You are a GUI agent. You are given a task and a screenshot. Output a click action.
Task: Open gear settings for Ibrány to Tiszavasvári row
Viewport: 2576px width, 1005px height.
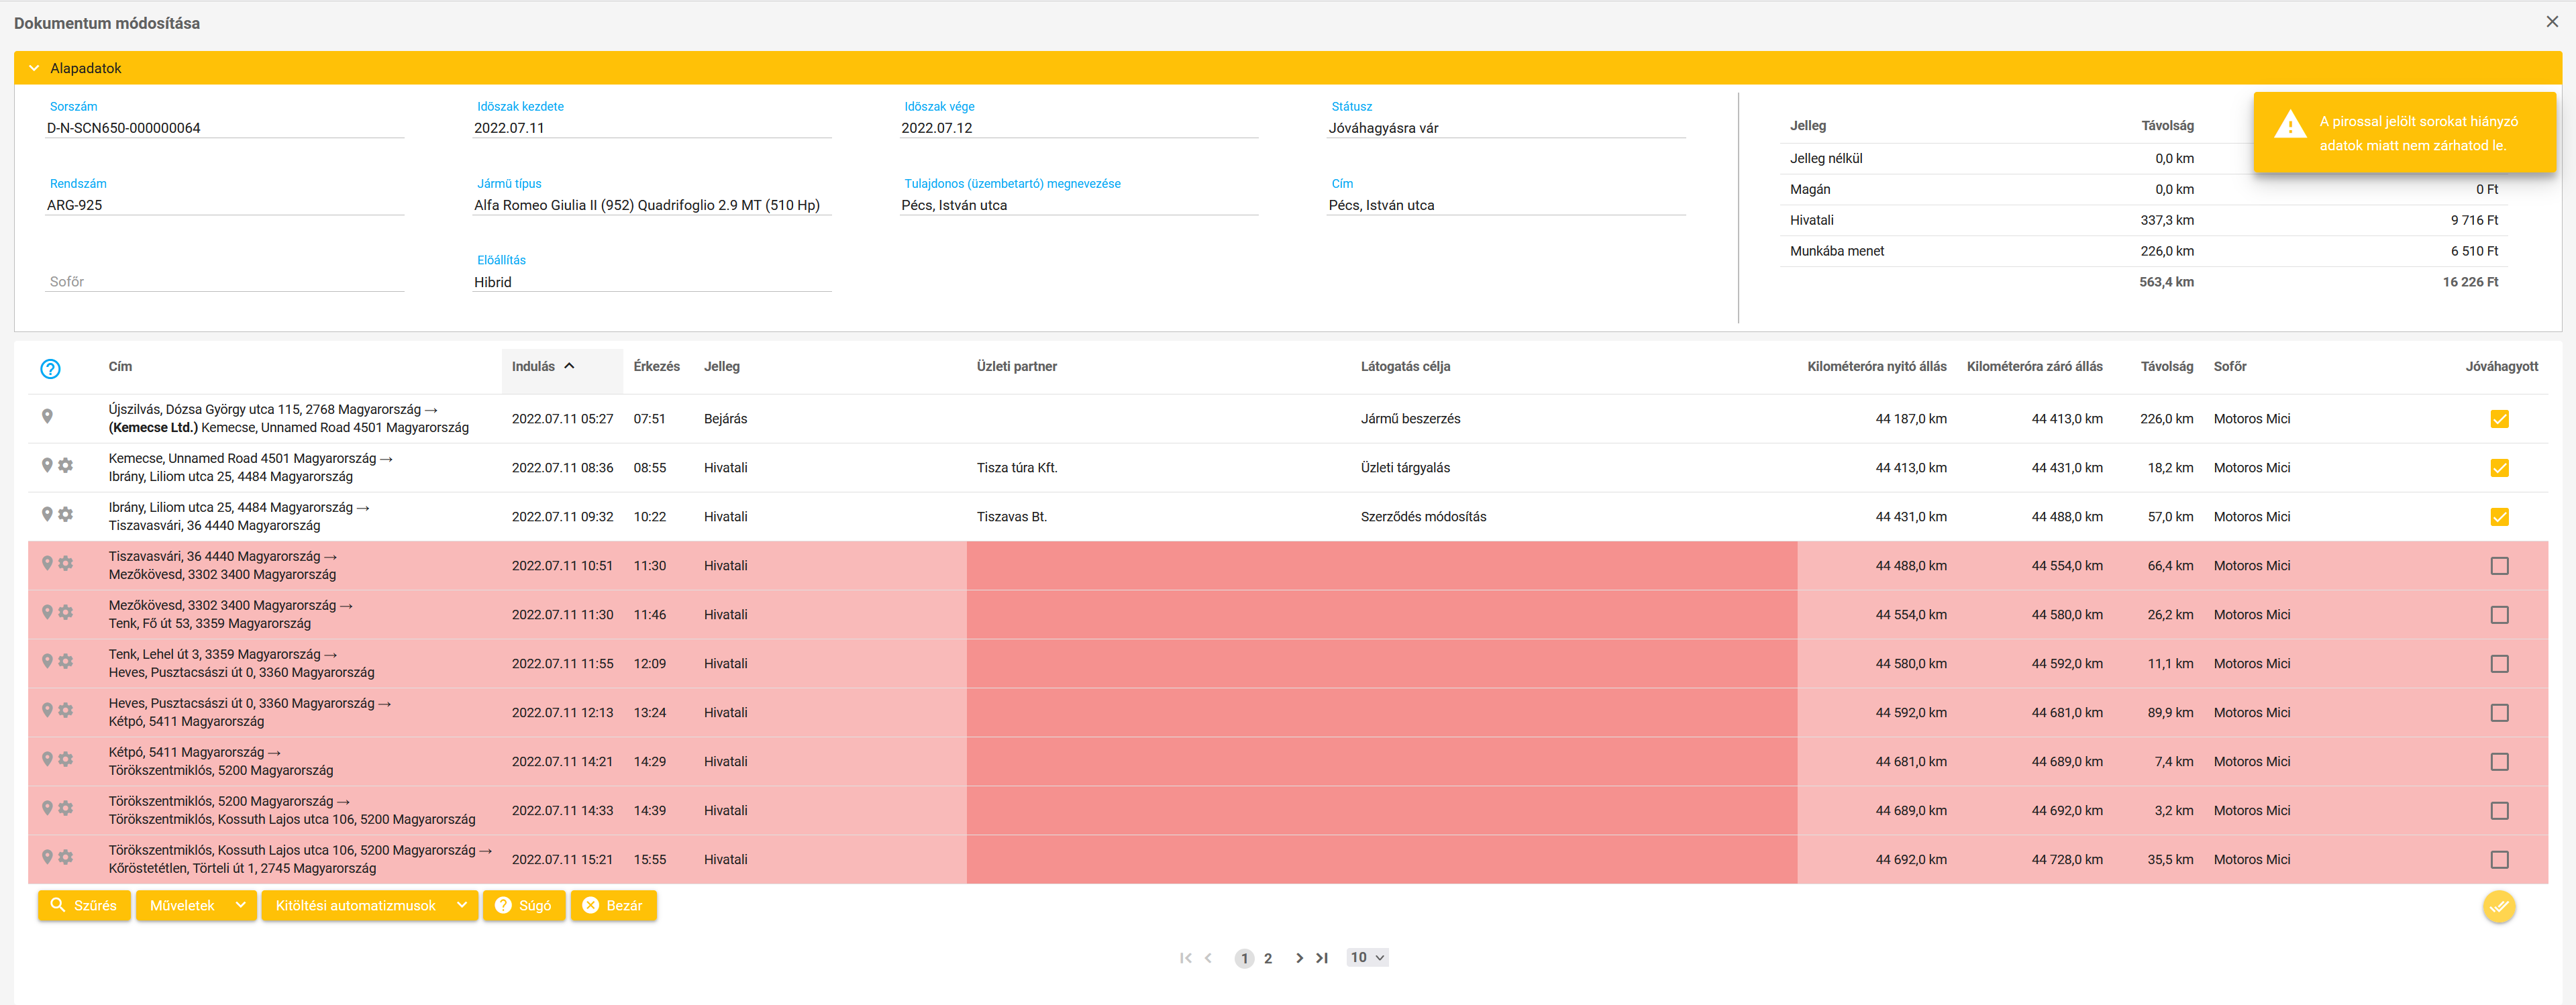pyautogui.click(x=66, y=514)
